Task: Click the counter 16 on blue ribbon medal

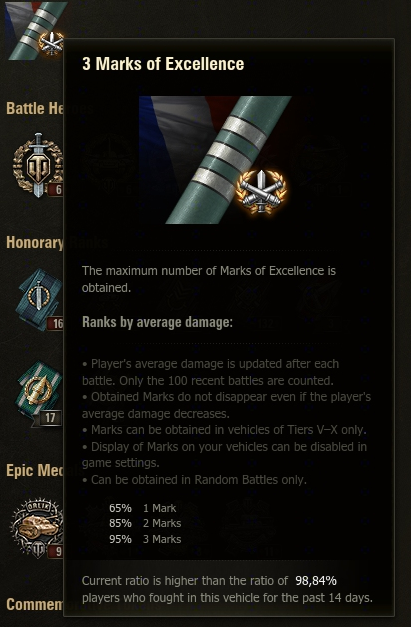Action: click(56, 323)
